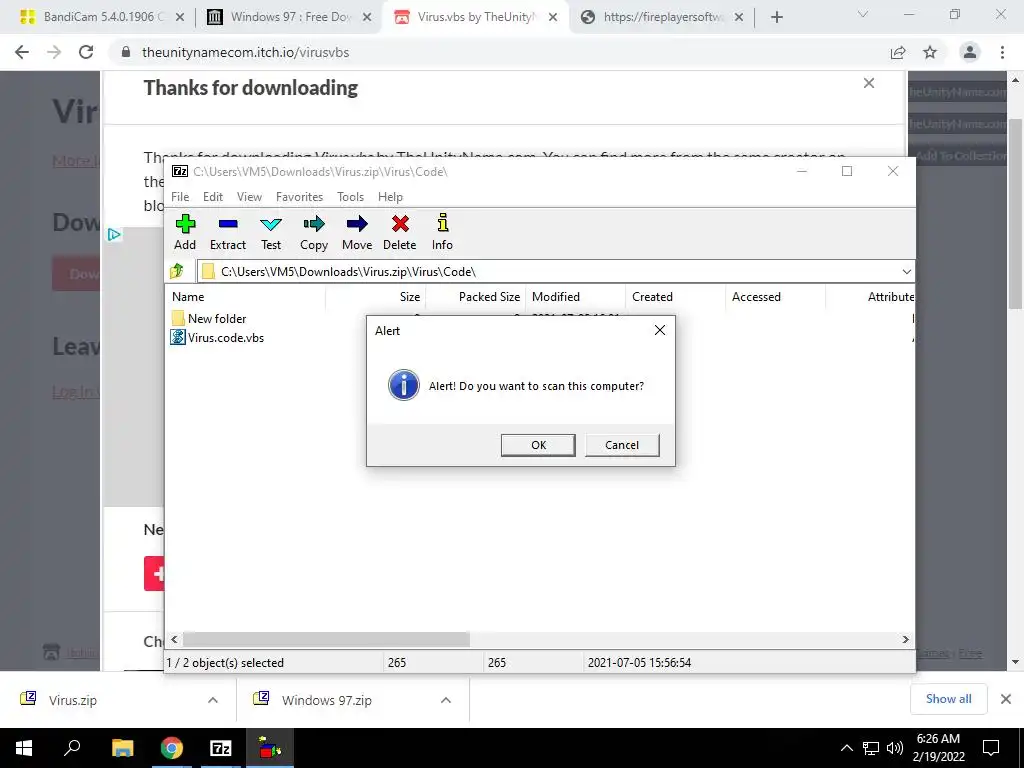Screen dimensions: 1024x768
Task: Click OK in the Alert dialog
Action: point(538,445)
